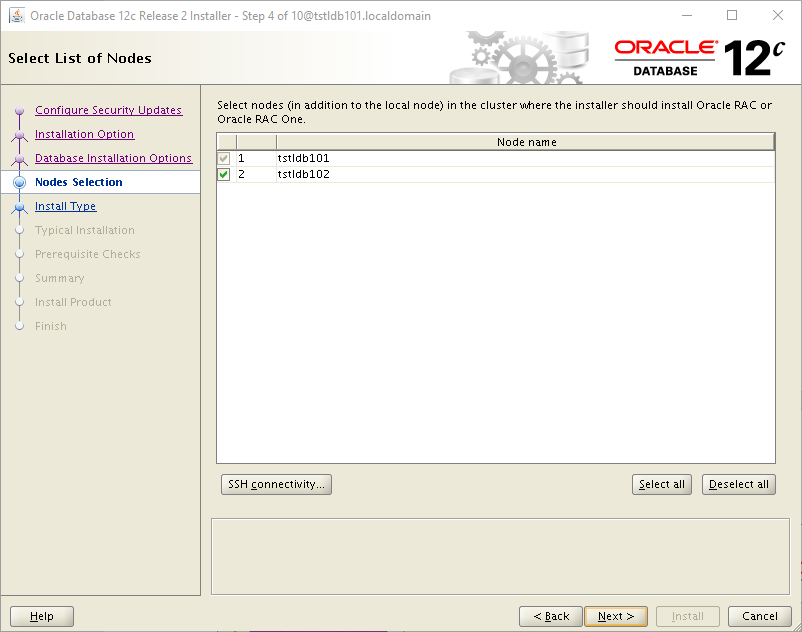Click row number 2 cell
Image resolution: width=802 pixels, height=632 pixels.
click(x=256, y=174)
